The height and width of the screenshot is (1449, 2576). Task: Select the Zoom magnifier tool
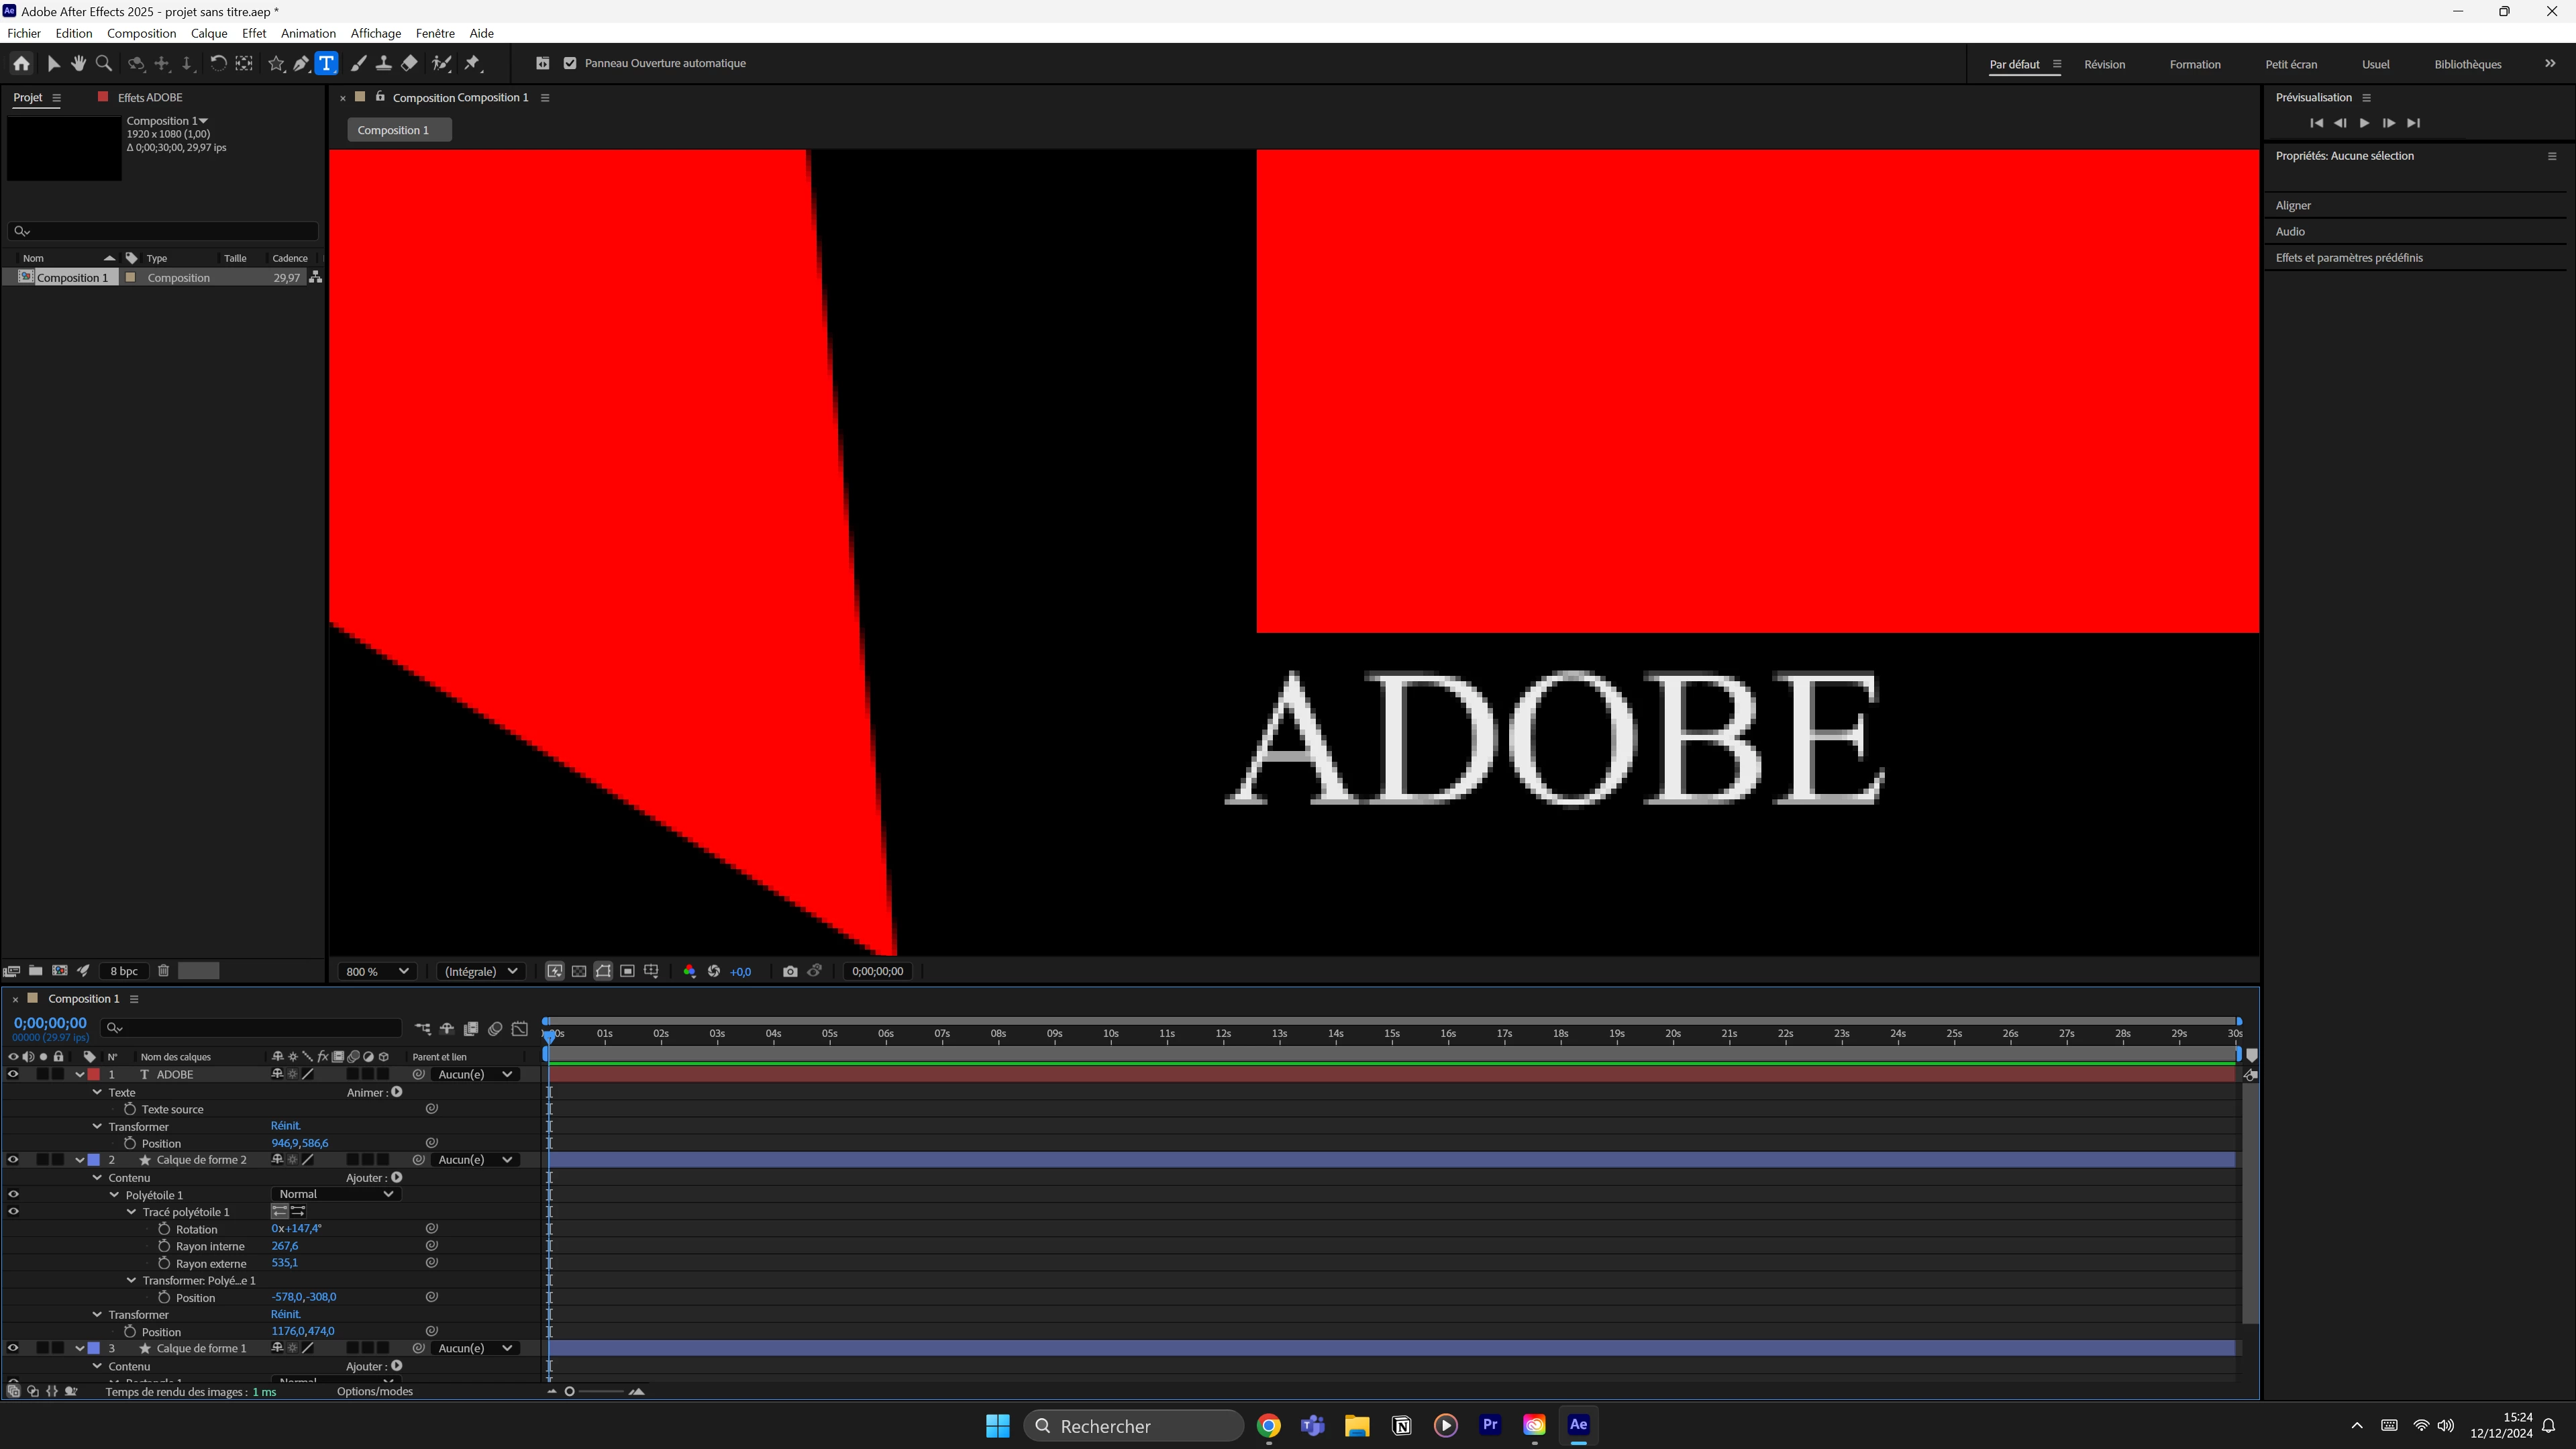[103, 64]
